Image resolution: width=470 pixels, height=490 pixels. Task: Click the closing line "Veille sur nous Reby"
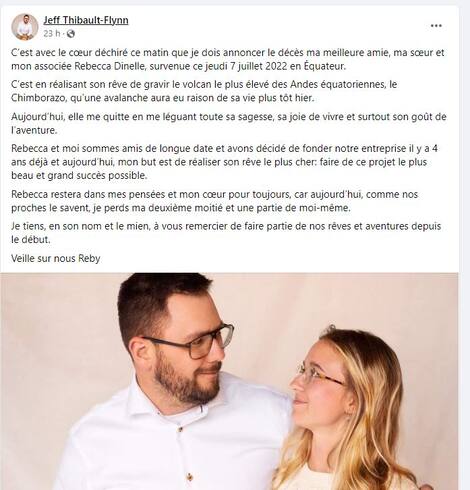click(56, 258)
